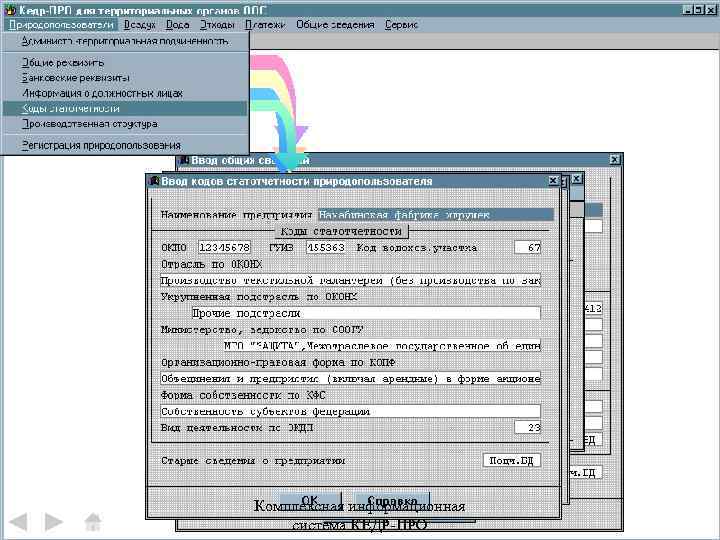Close the Ввод кодов статотчетности dialog
The width and height of the screenshot is (720, 540).
(x=553, y=181)
